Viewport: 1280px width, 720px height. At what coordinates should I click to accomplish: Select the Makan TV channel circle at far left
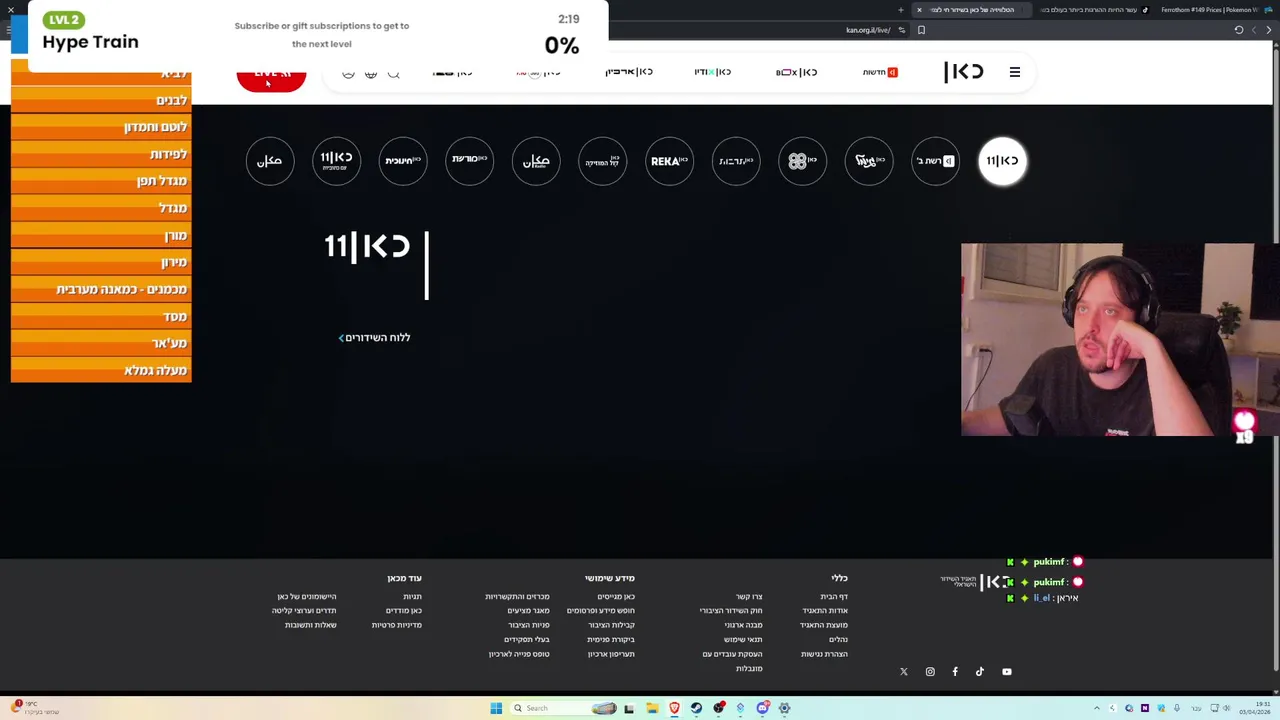tap(270, 161)
